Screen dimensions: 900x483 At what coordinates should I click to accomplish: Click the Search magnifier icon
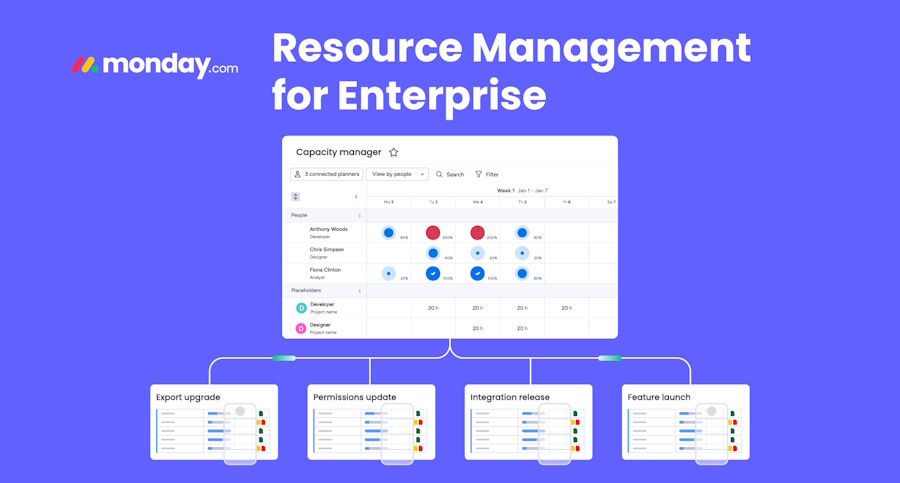tap(440, 174)
